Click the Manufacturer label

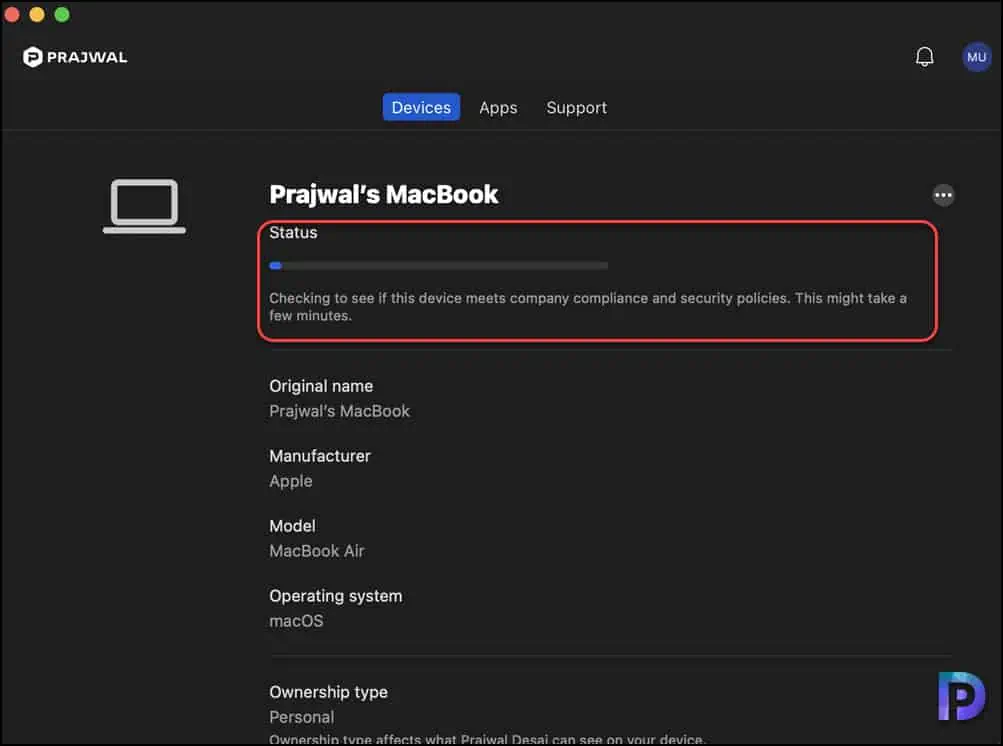pos(320,456)
